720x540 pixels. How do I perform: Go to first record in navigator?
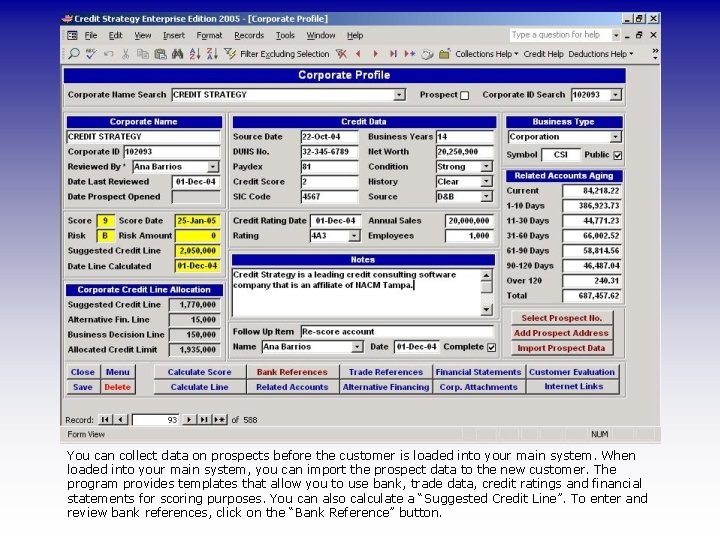click(105, 419)
